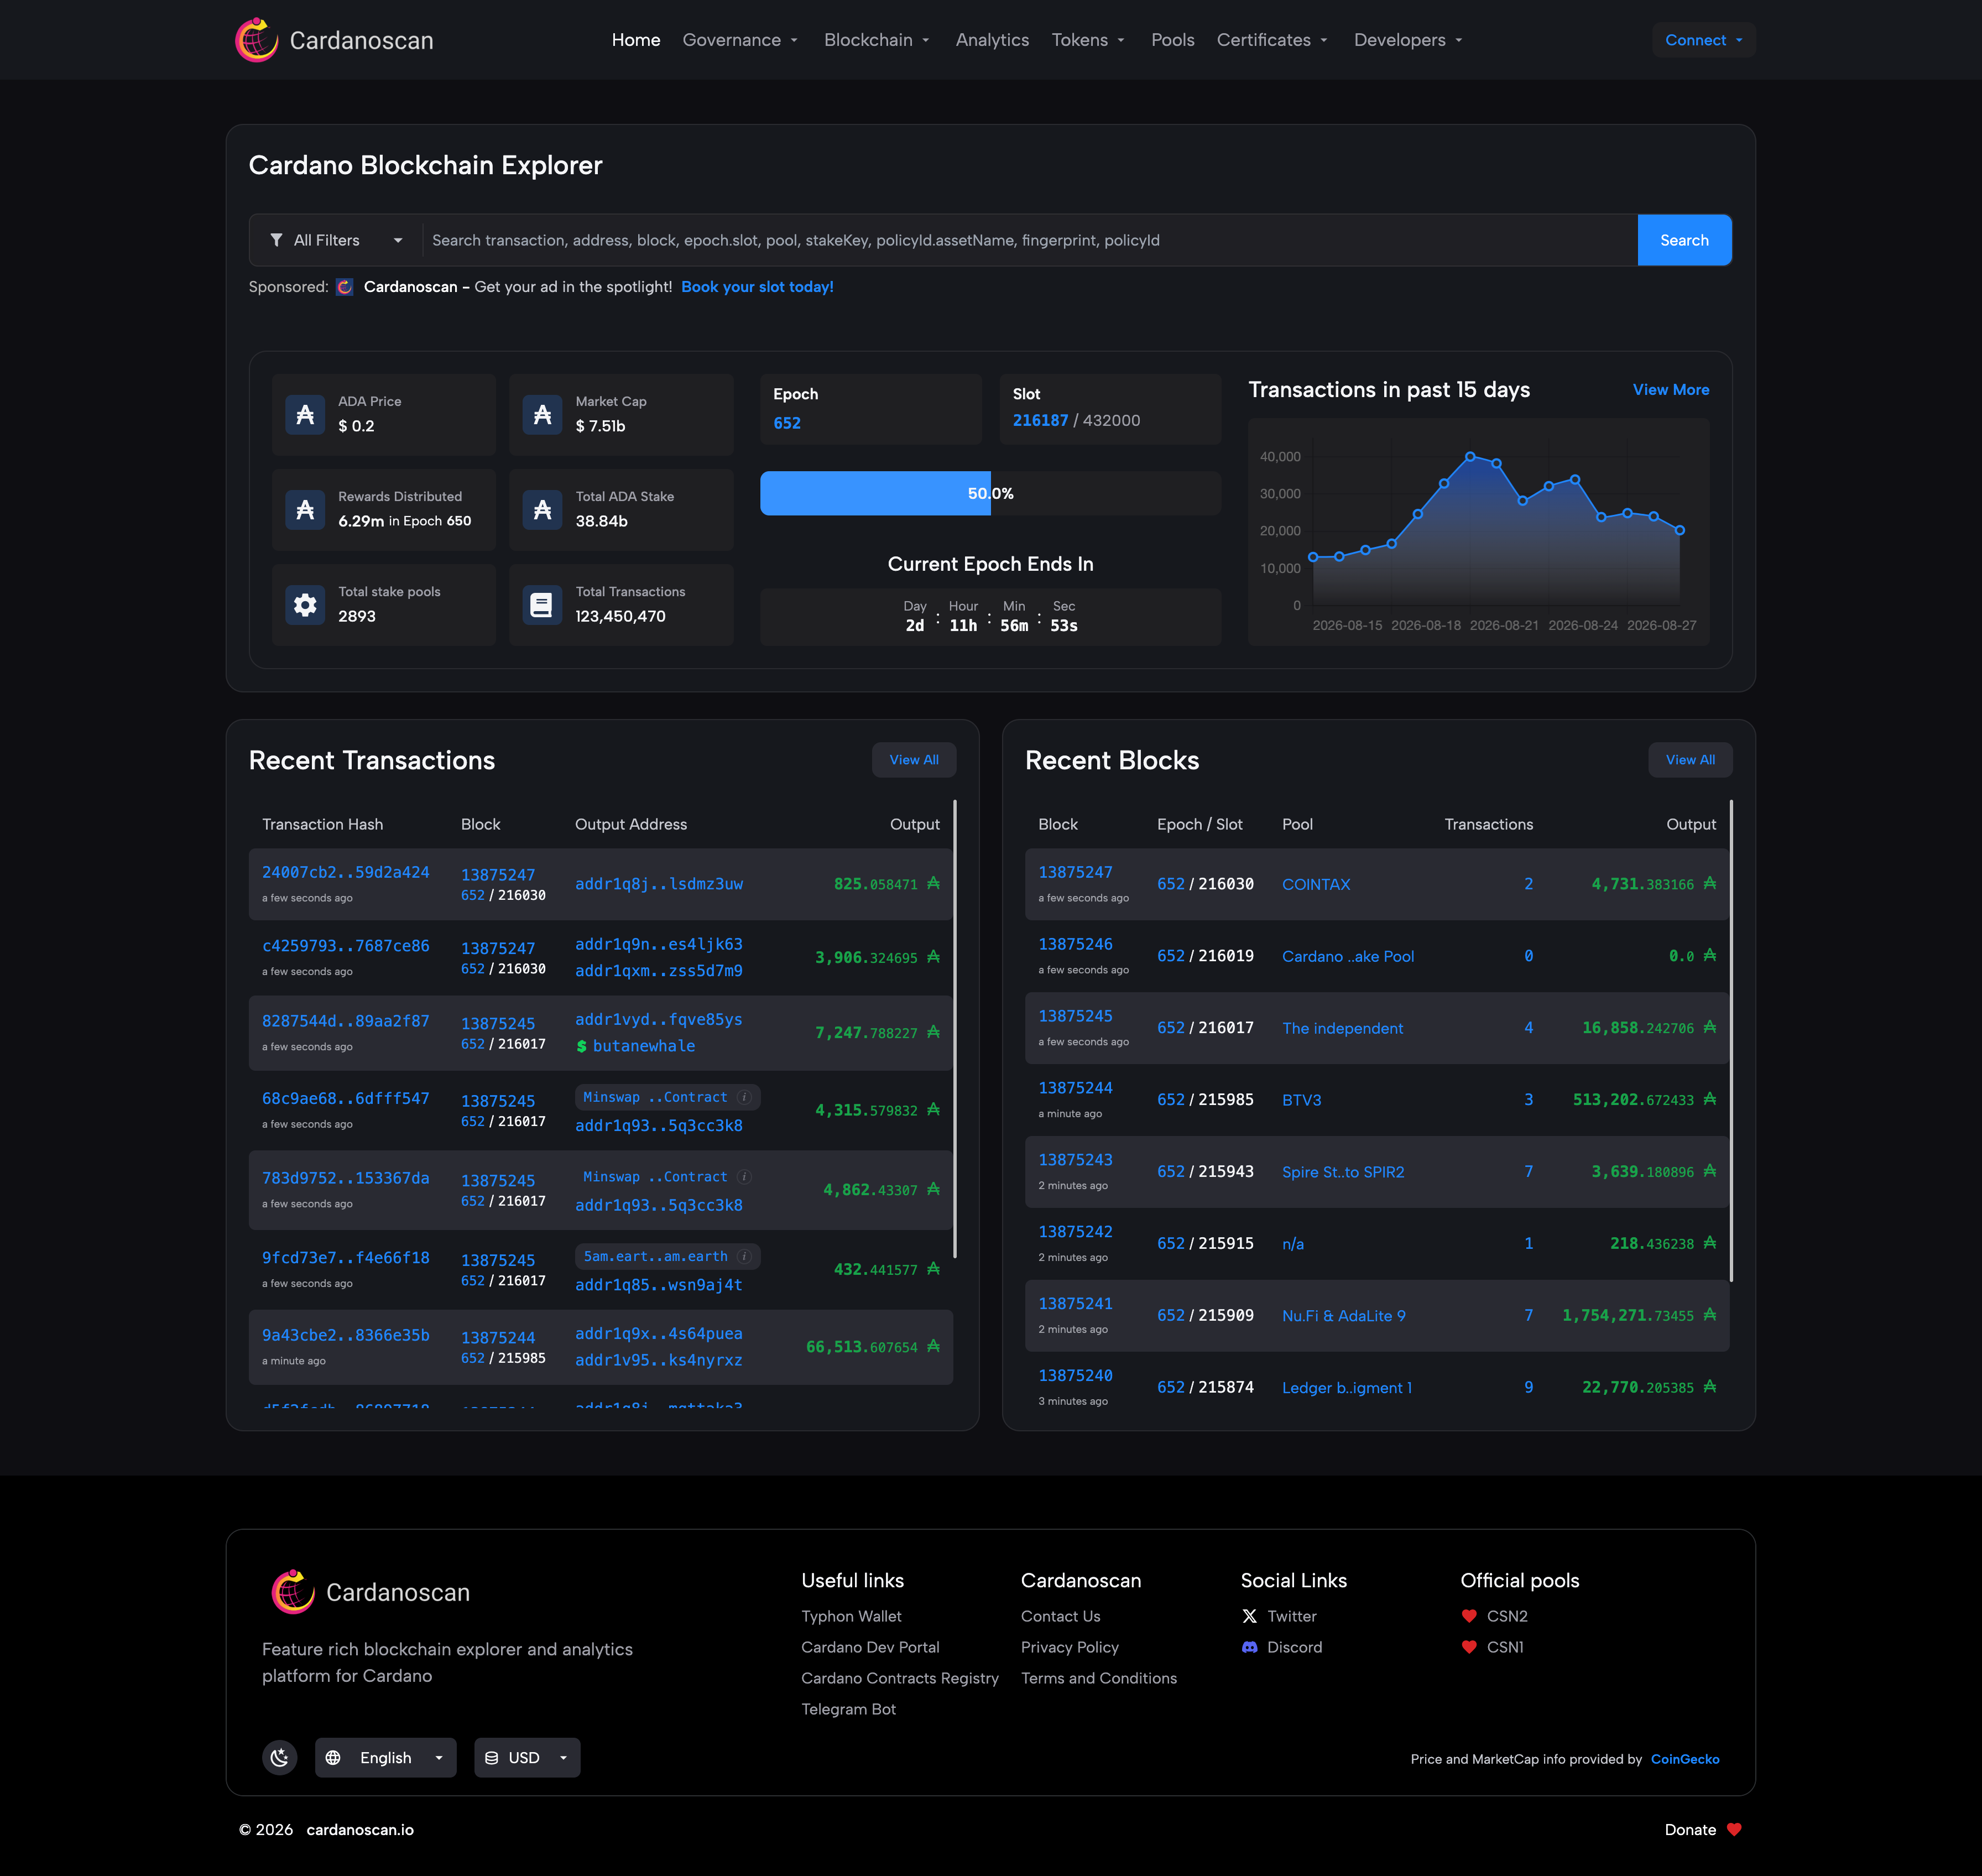1982x1876 pixels.
Task: Click the Total ADA Stake icon
Action: coord(542,509)
